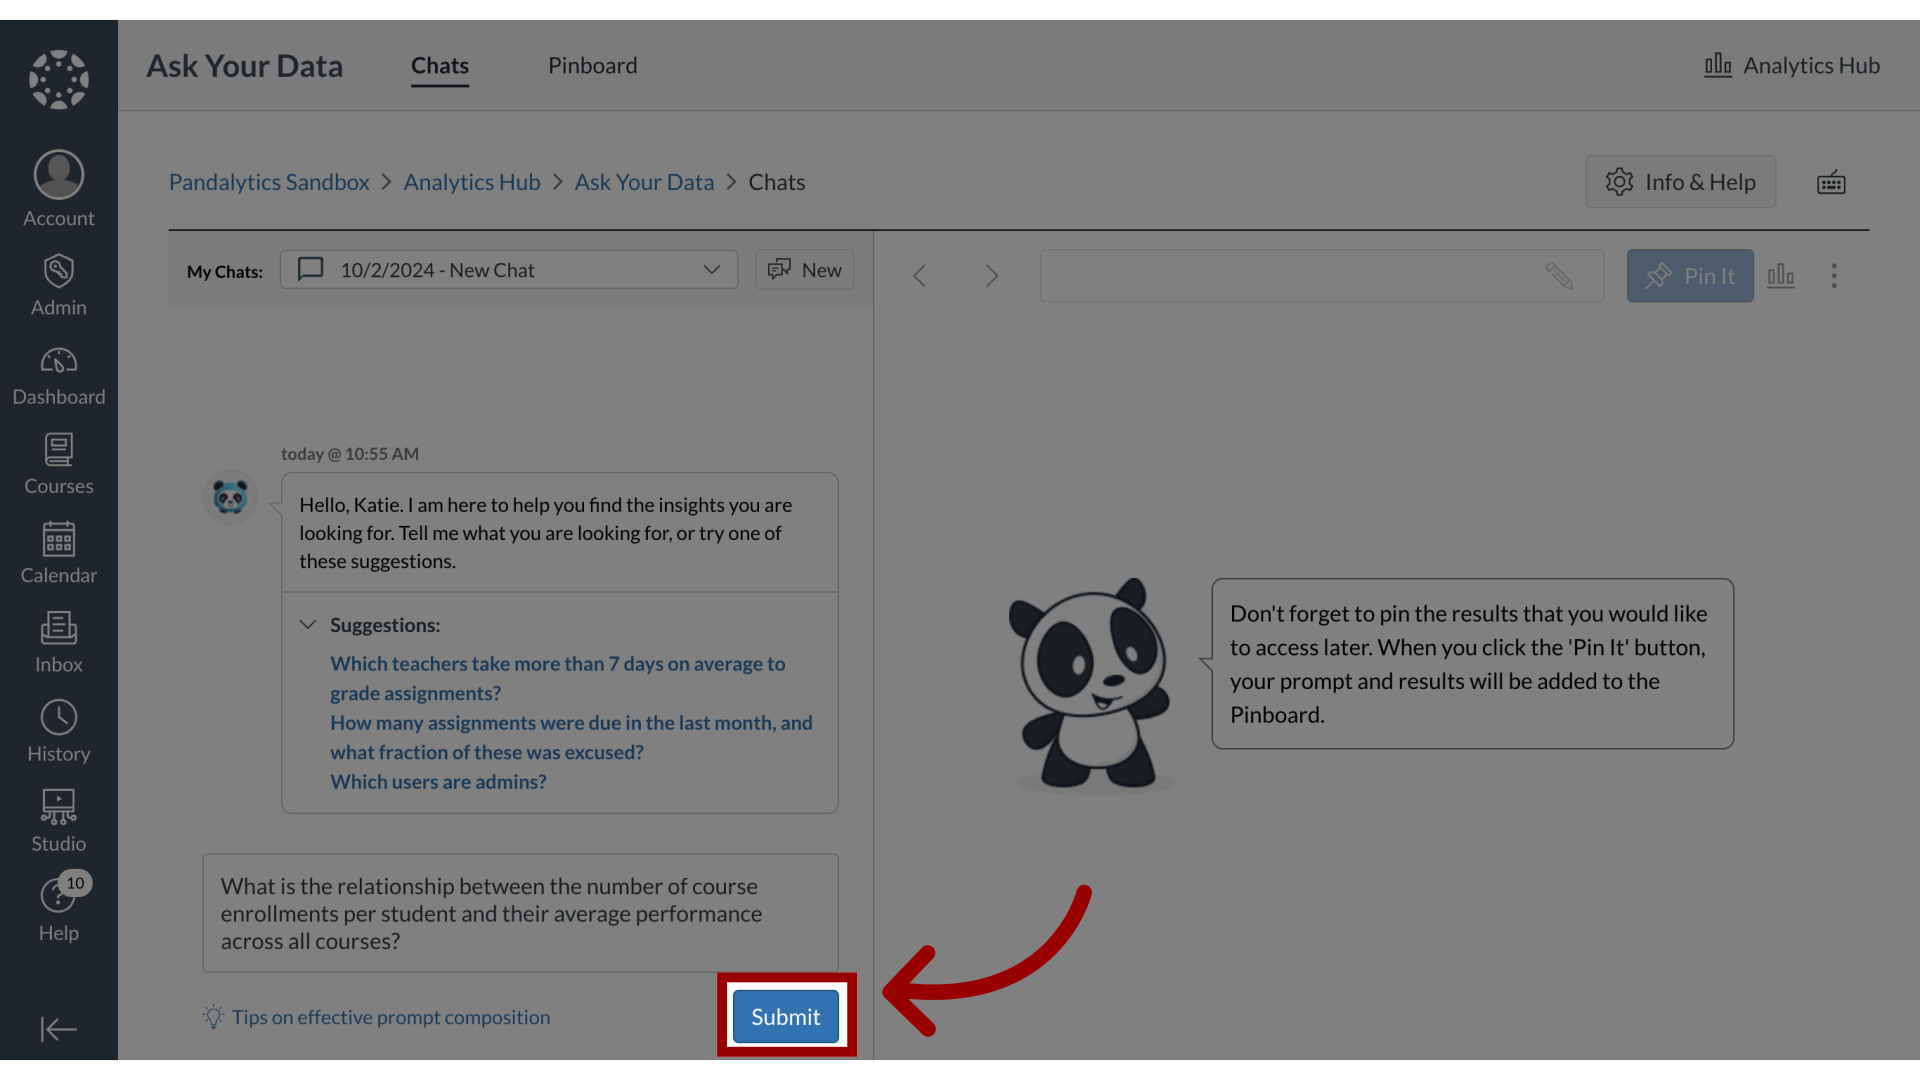Submit the typed prompt
The width and height of the screenshot is (1920, 1080).
[x=786, y=1015]
